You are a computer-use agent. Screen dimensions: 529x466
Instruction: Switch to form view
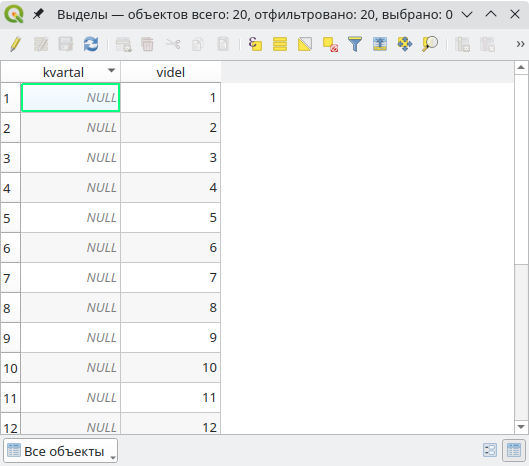(x=490, y=450)
